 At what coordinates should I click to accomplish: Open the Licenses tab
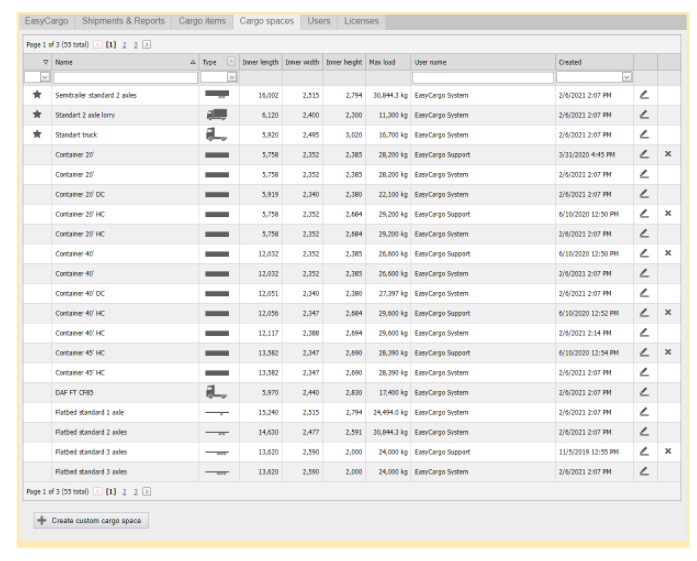point(361,21)
